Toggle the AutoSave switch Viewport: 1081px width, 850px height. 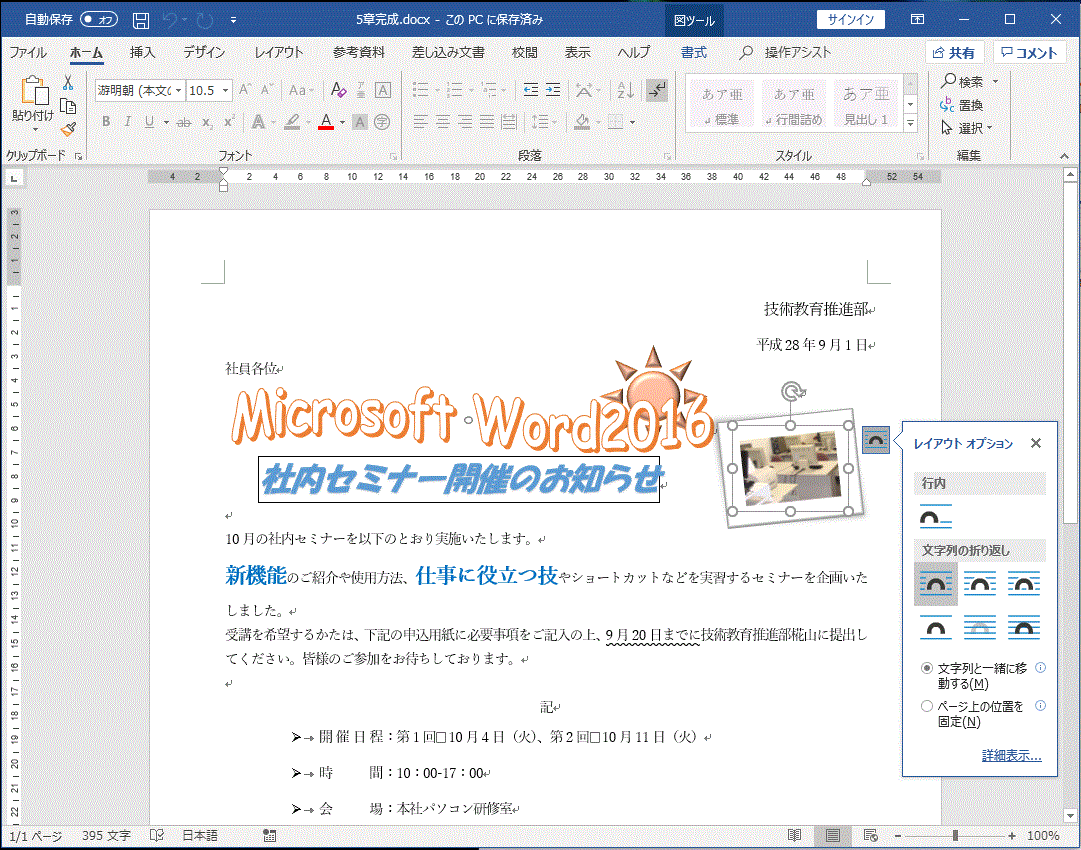pos(99,19)
